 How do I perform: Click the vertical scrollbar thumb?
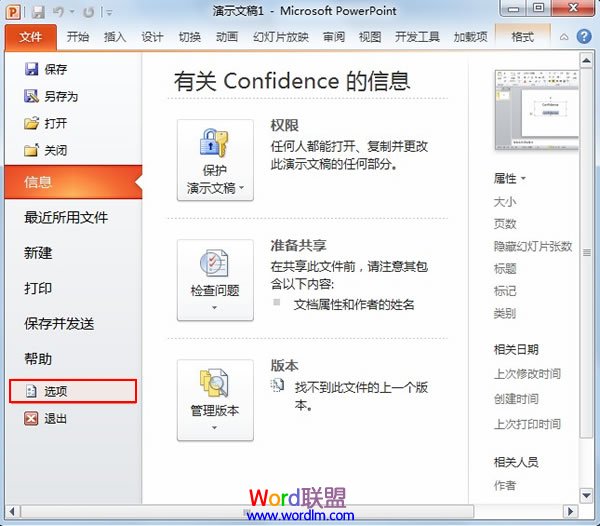[x=587, y=253]
